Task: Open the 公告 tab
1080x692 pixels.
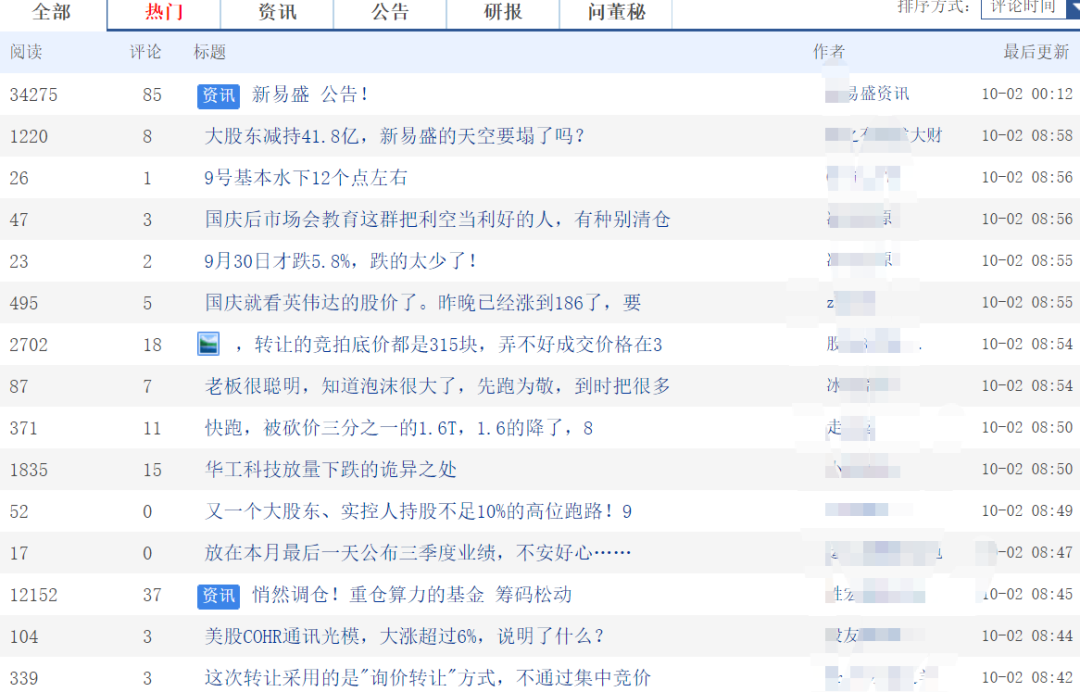Action: tap(390, 13)
